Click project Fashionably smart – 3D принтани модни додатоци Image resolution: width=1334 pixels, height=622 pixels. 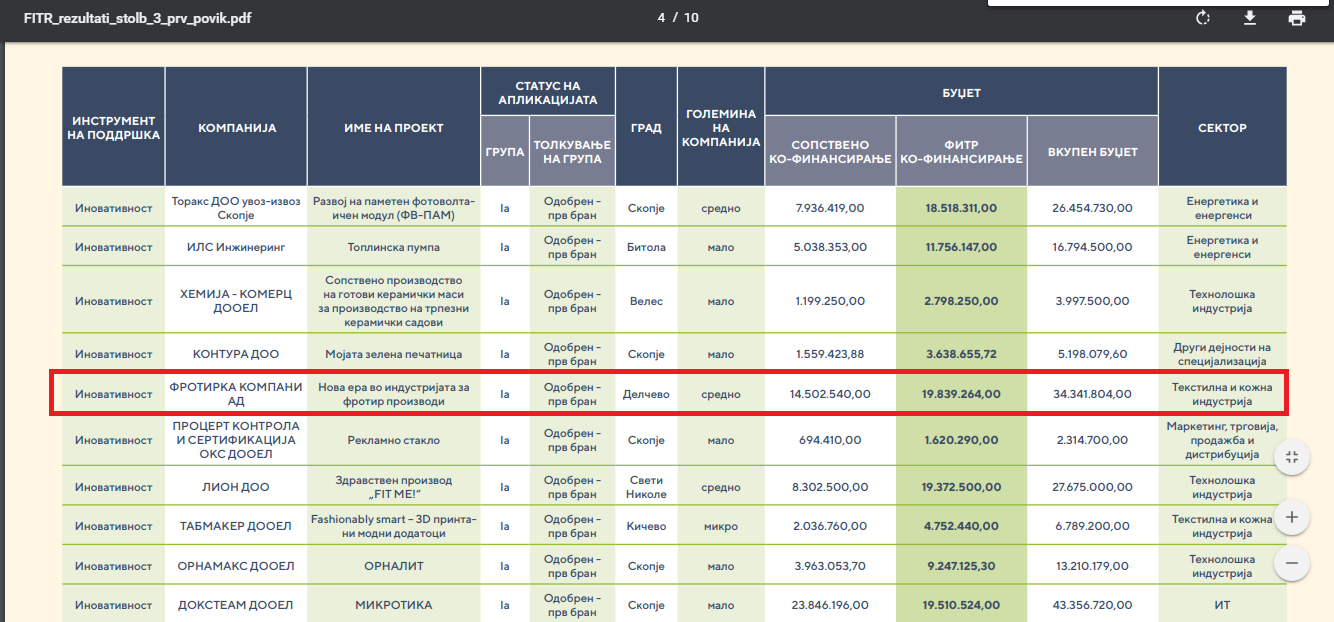pos(394,526)
